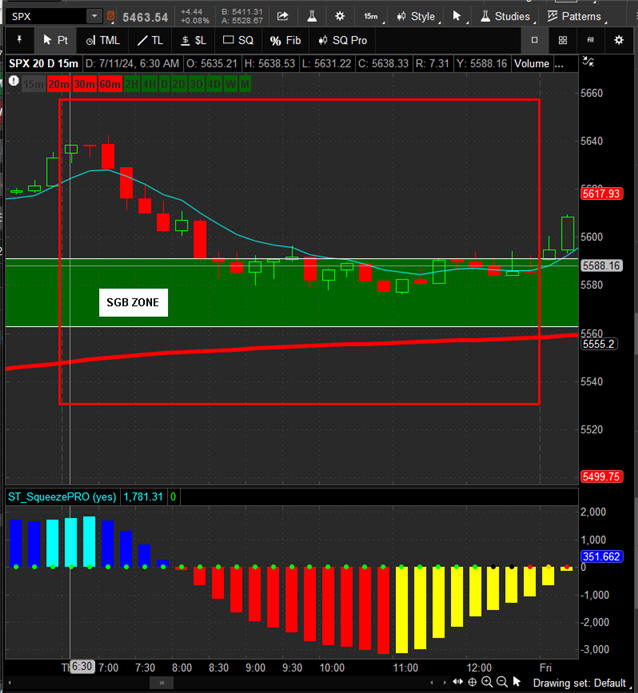Viewport: 638px width, 693px height.
Task: Click the red 60m squeeze label
Action: tap(110, 84)
